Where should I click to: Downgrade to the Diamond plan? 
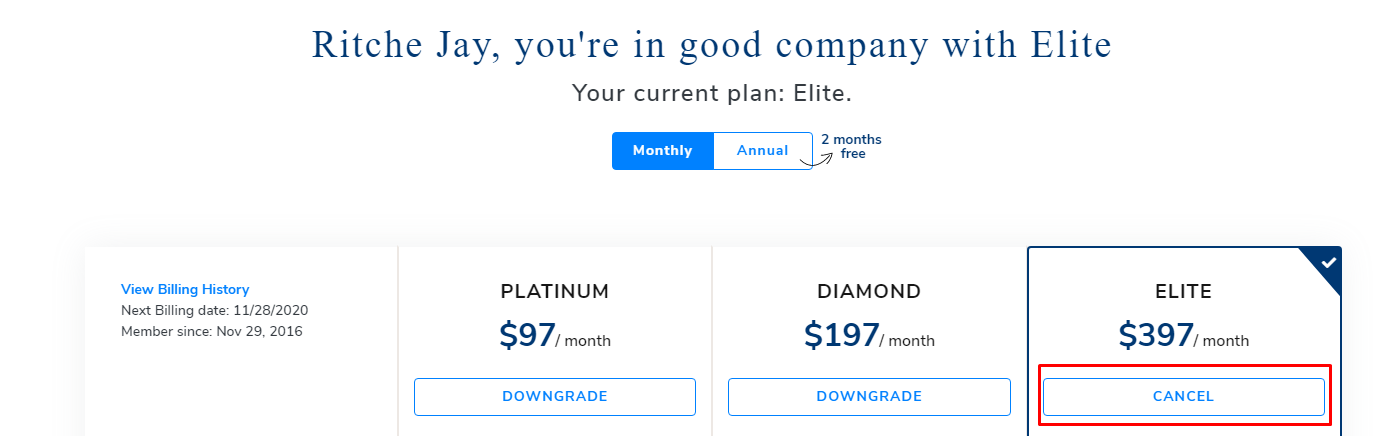[x=869, y=397]
